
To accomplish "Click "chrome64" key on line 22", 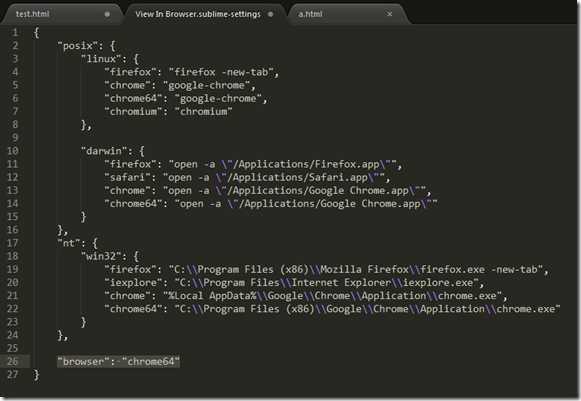I will tap(133, 309).
